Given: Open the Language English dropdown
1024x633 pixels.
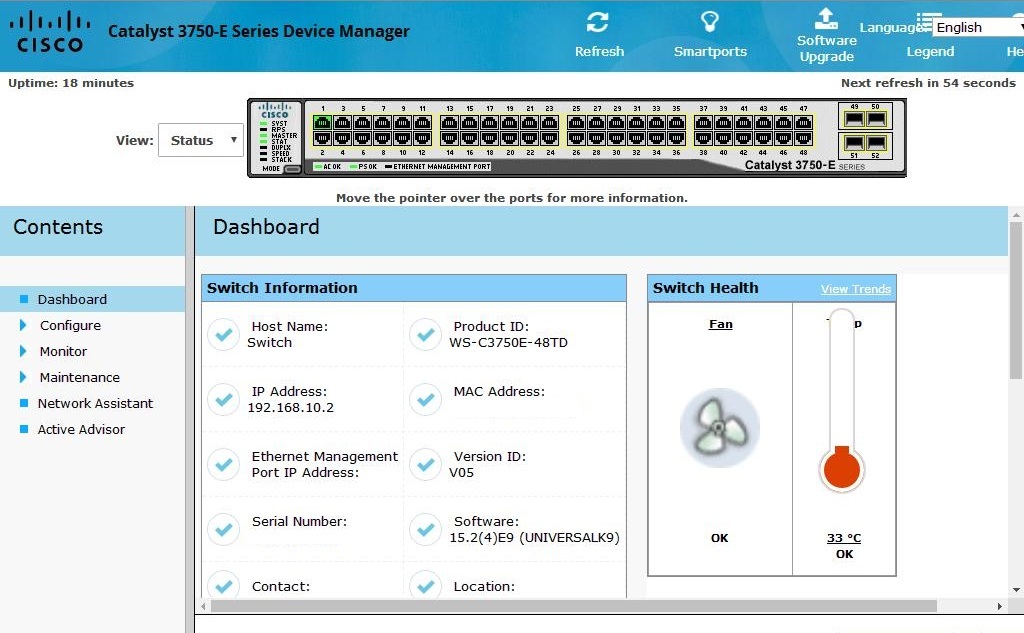Looking at the screenshot, I should [x=978, y=27].
